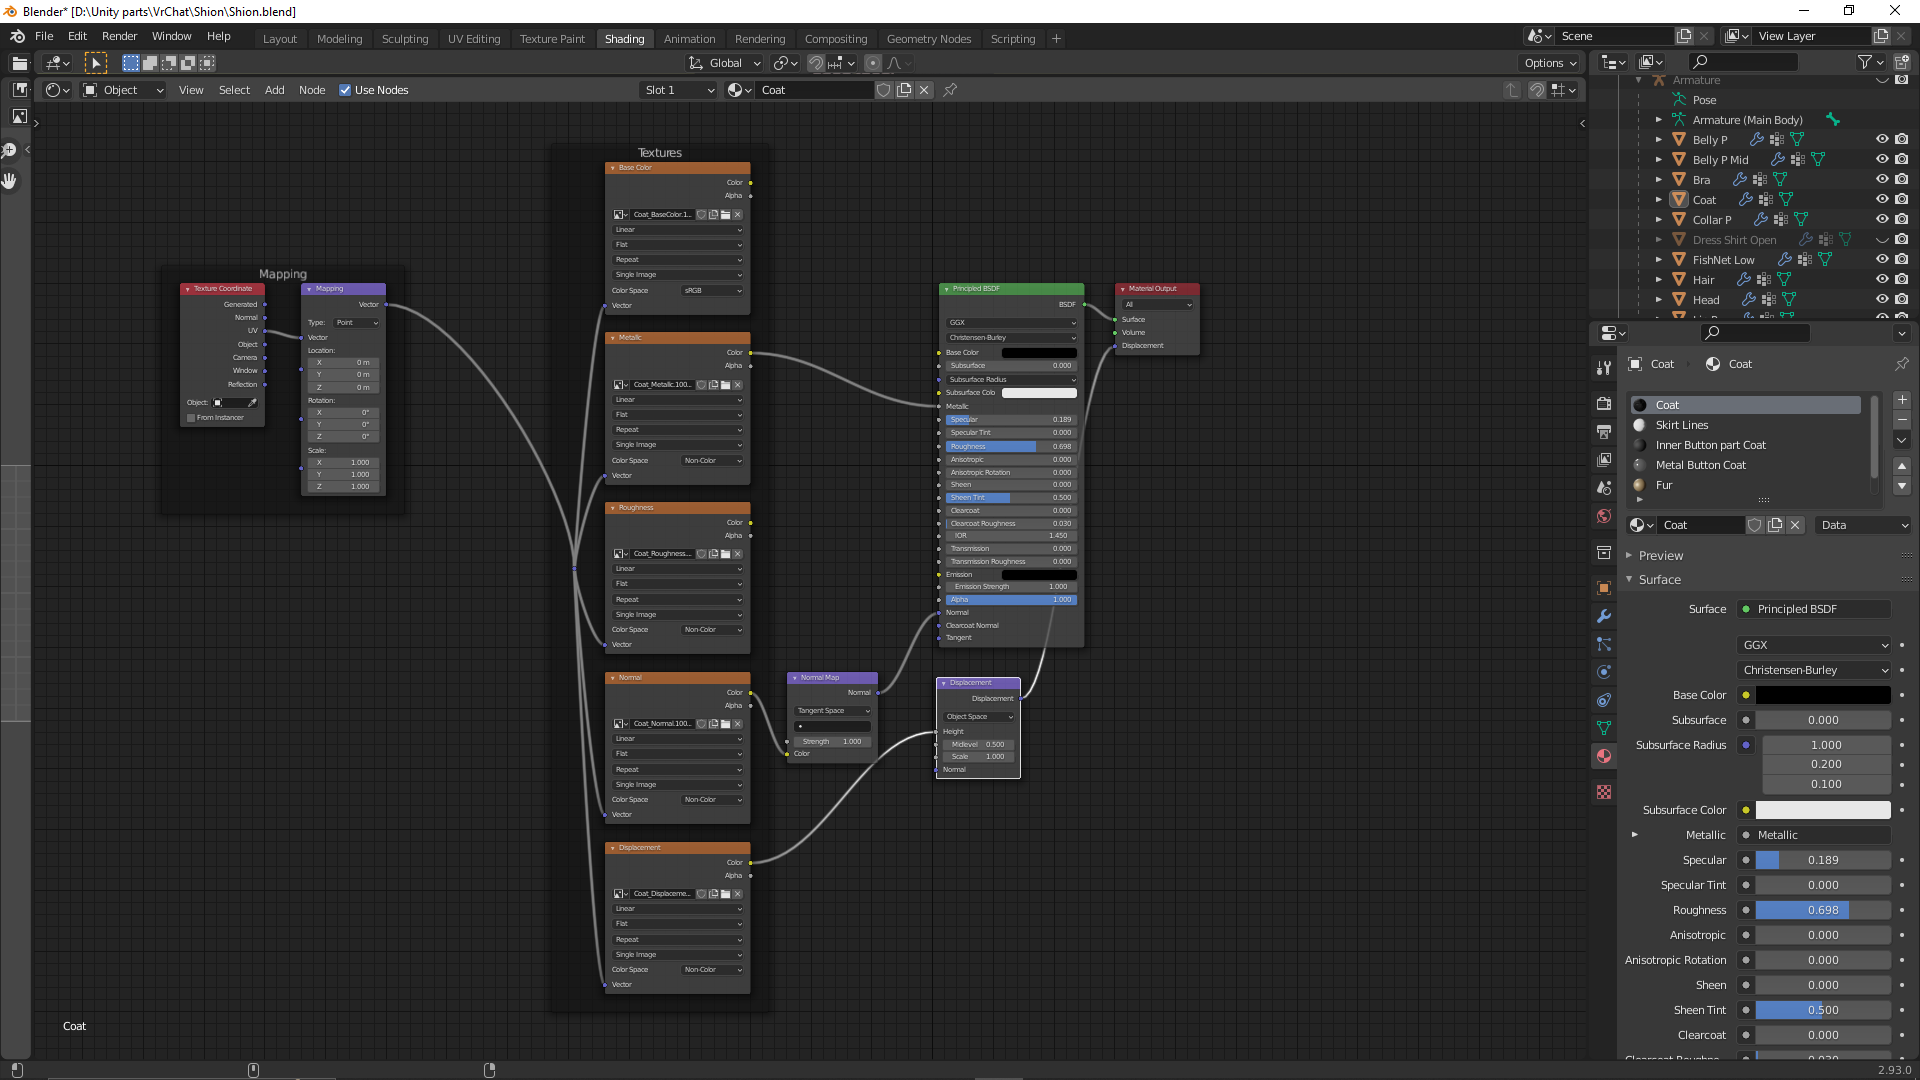Click the Subsurface Color white swatch

1823,810
